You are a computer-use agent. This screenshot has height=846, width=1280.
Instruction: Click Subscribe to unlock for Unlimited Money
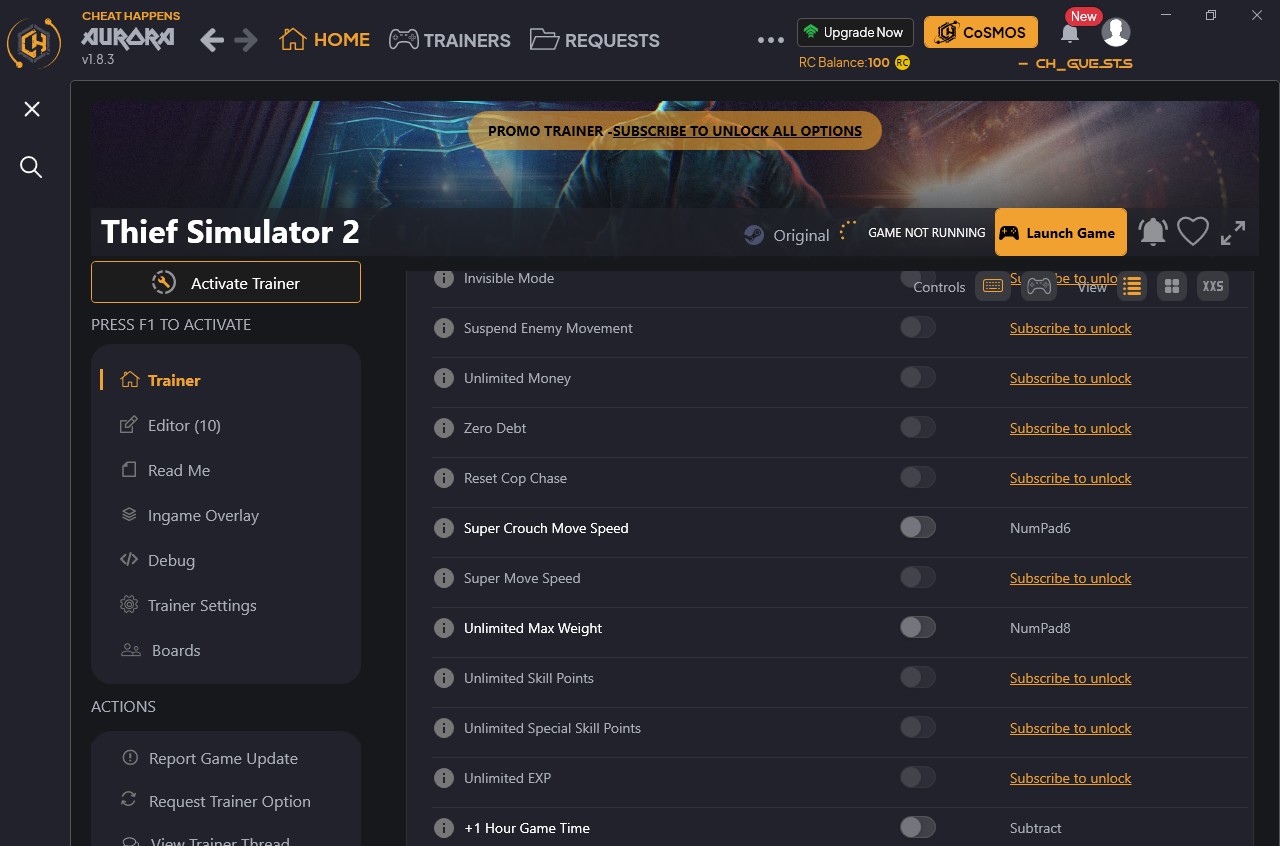point(1071,378)
